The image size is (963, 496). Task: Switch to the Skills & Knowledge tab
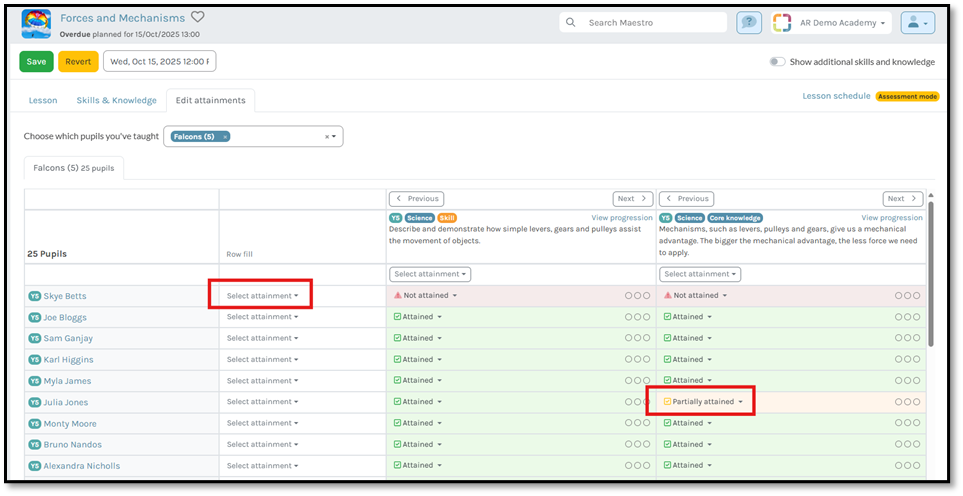click(x=116, y=100)
